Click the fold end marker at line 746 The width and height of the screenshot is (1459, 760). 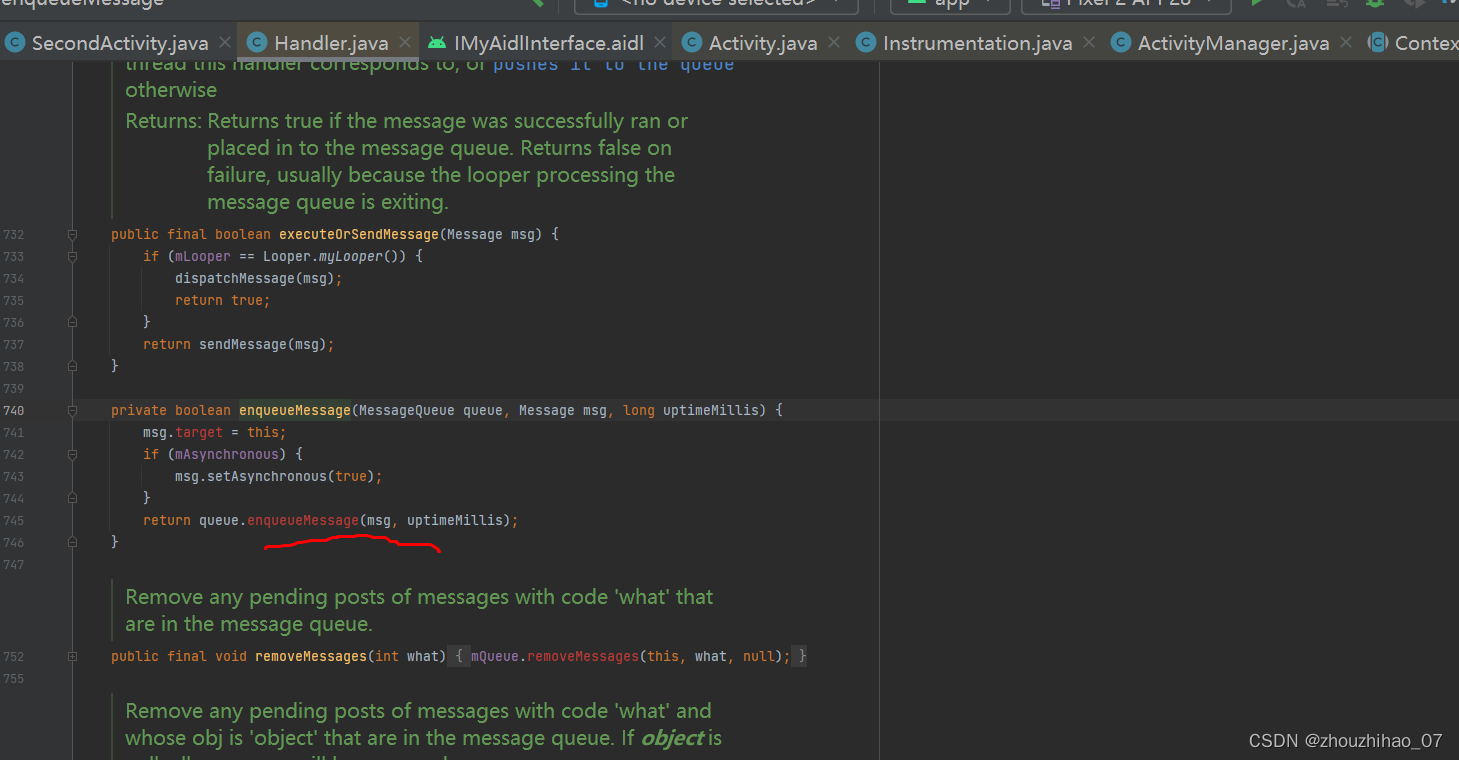click(x=72, y=542)
